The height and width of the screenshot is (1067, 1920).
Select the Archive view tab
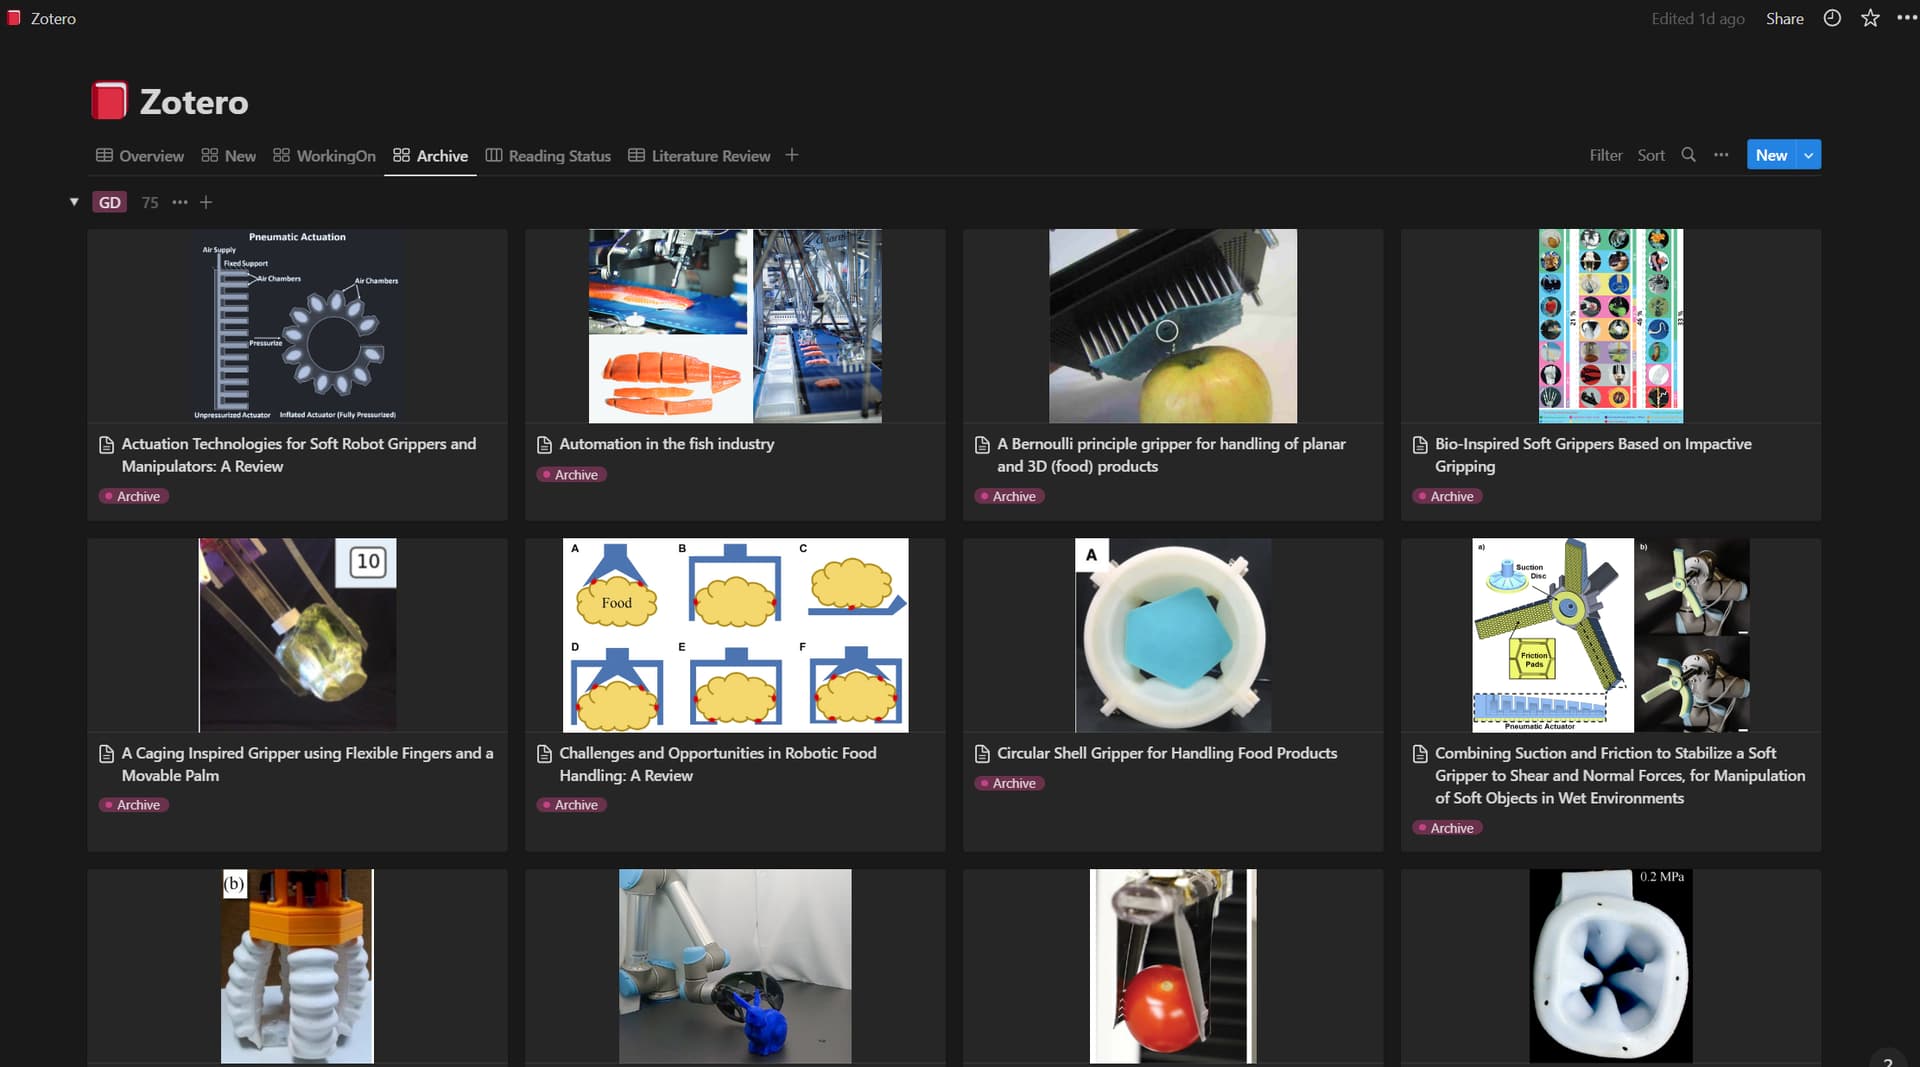(430, 156)
